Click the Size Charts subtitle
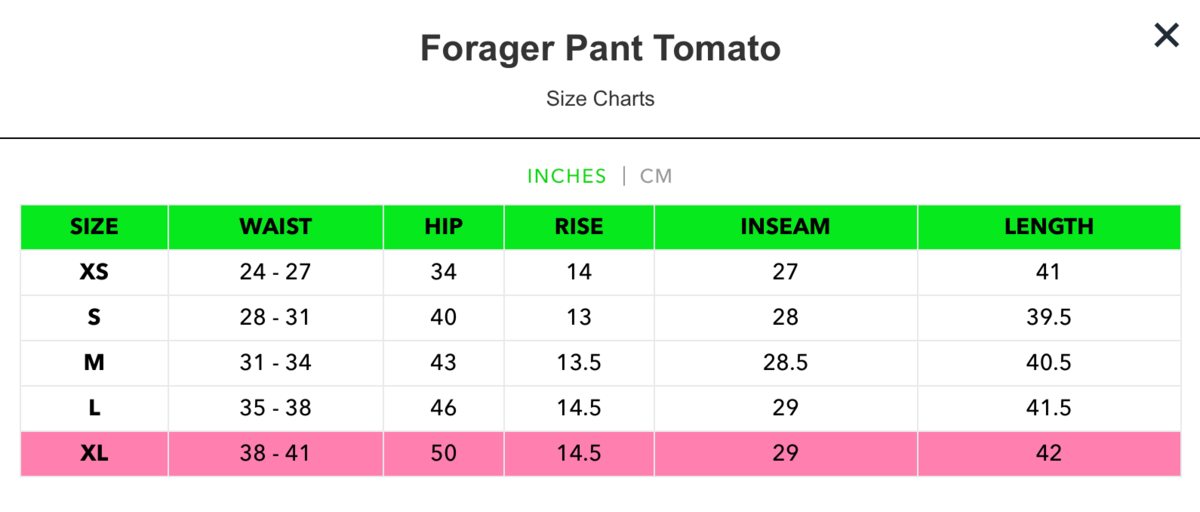 point(600,99)
